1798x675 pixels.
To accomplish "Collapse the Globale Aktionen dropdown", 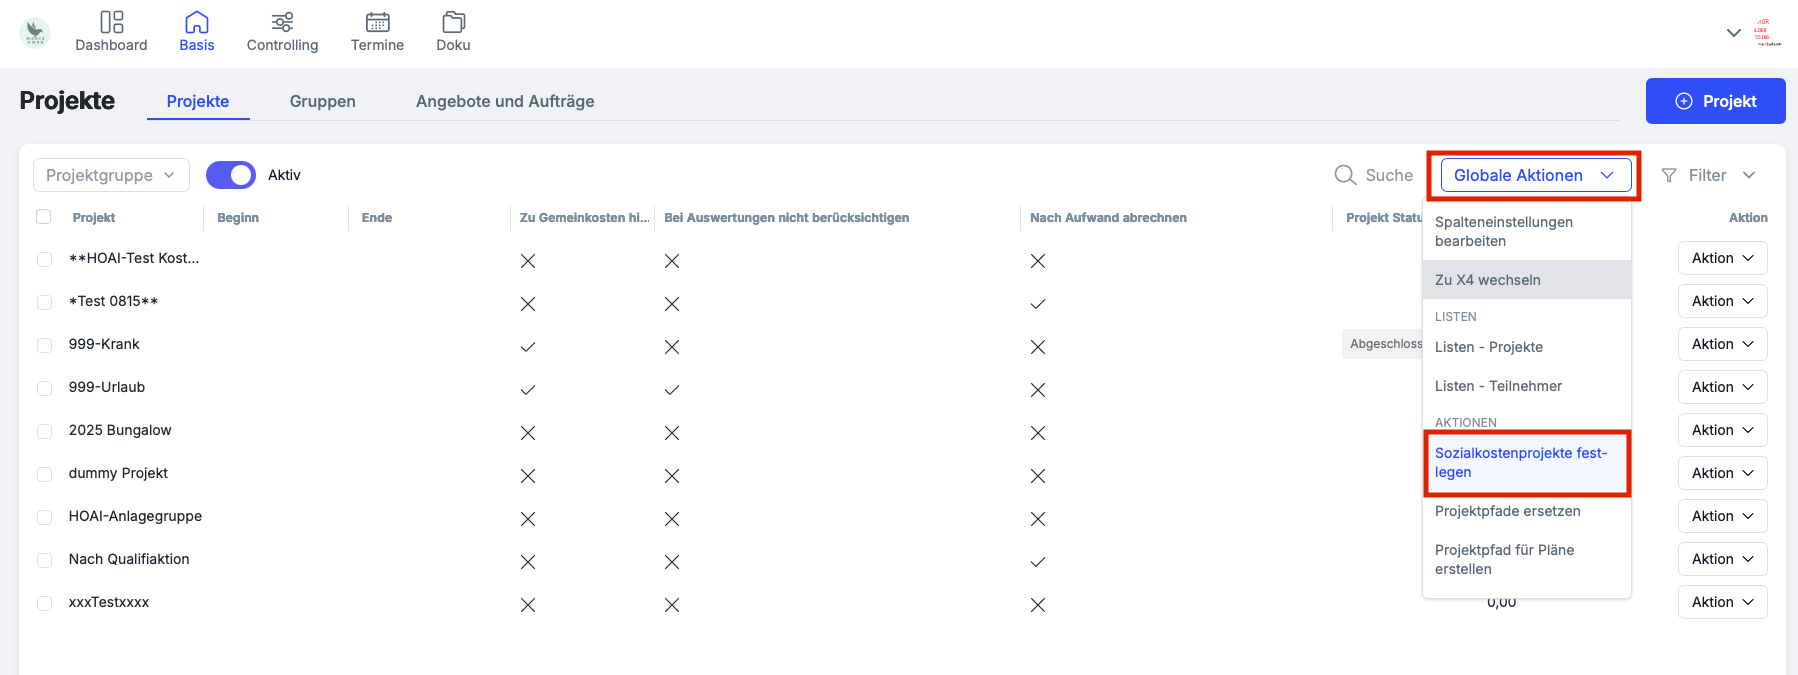I will pyautogui.click(x=1533, y=175).
